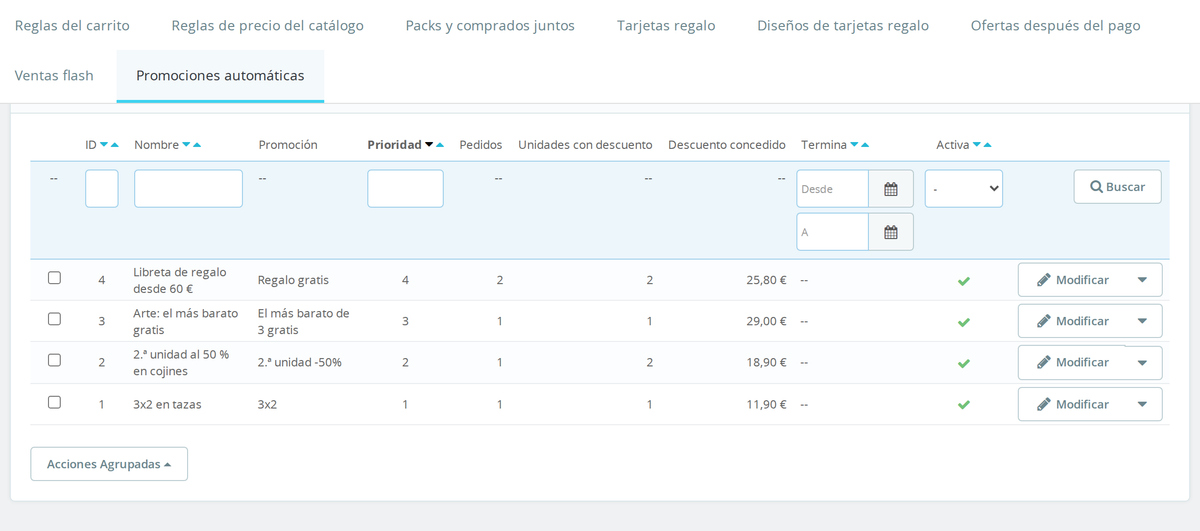This screenshot has width=1200, height=531.
Task: Sort ID column descending arrow
Action: click(104, 145)
